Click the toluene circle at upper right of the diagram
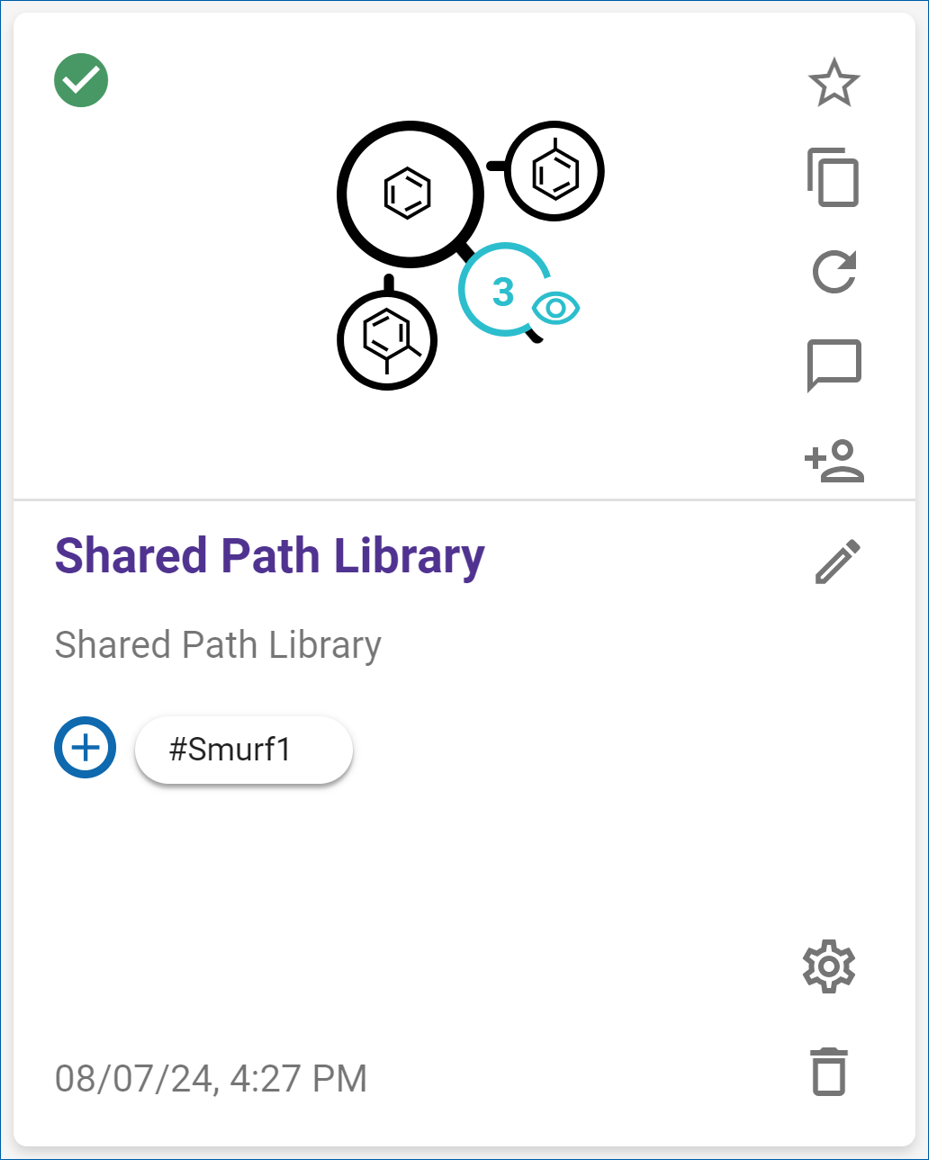 (x=554, y=173)
